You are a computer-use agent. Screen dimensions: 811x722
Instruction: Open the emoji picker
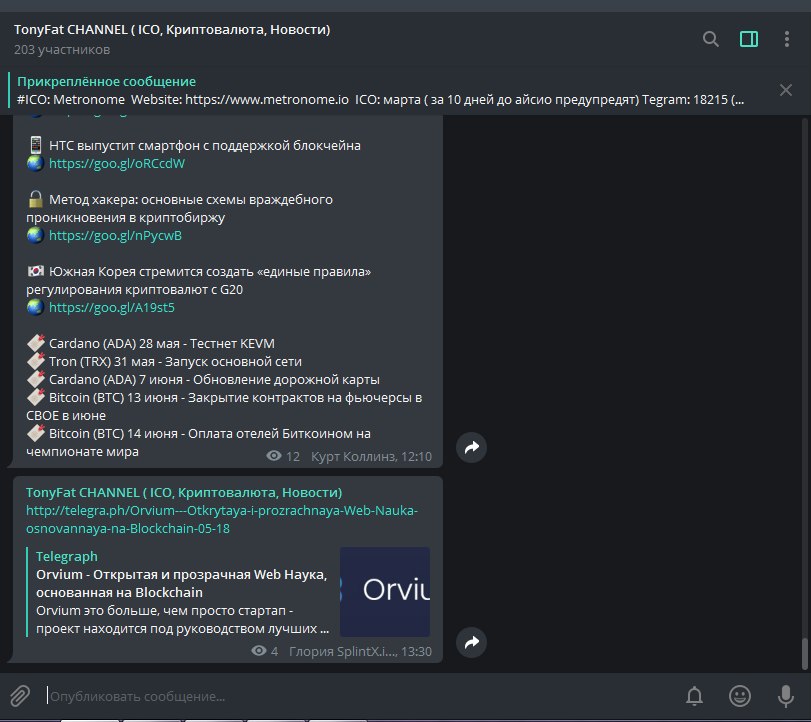coord(740,696)
